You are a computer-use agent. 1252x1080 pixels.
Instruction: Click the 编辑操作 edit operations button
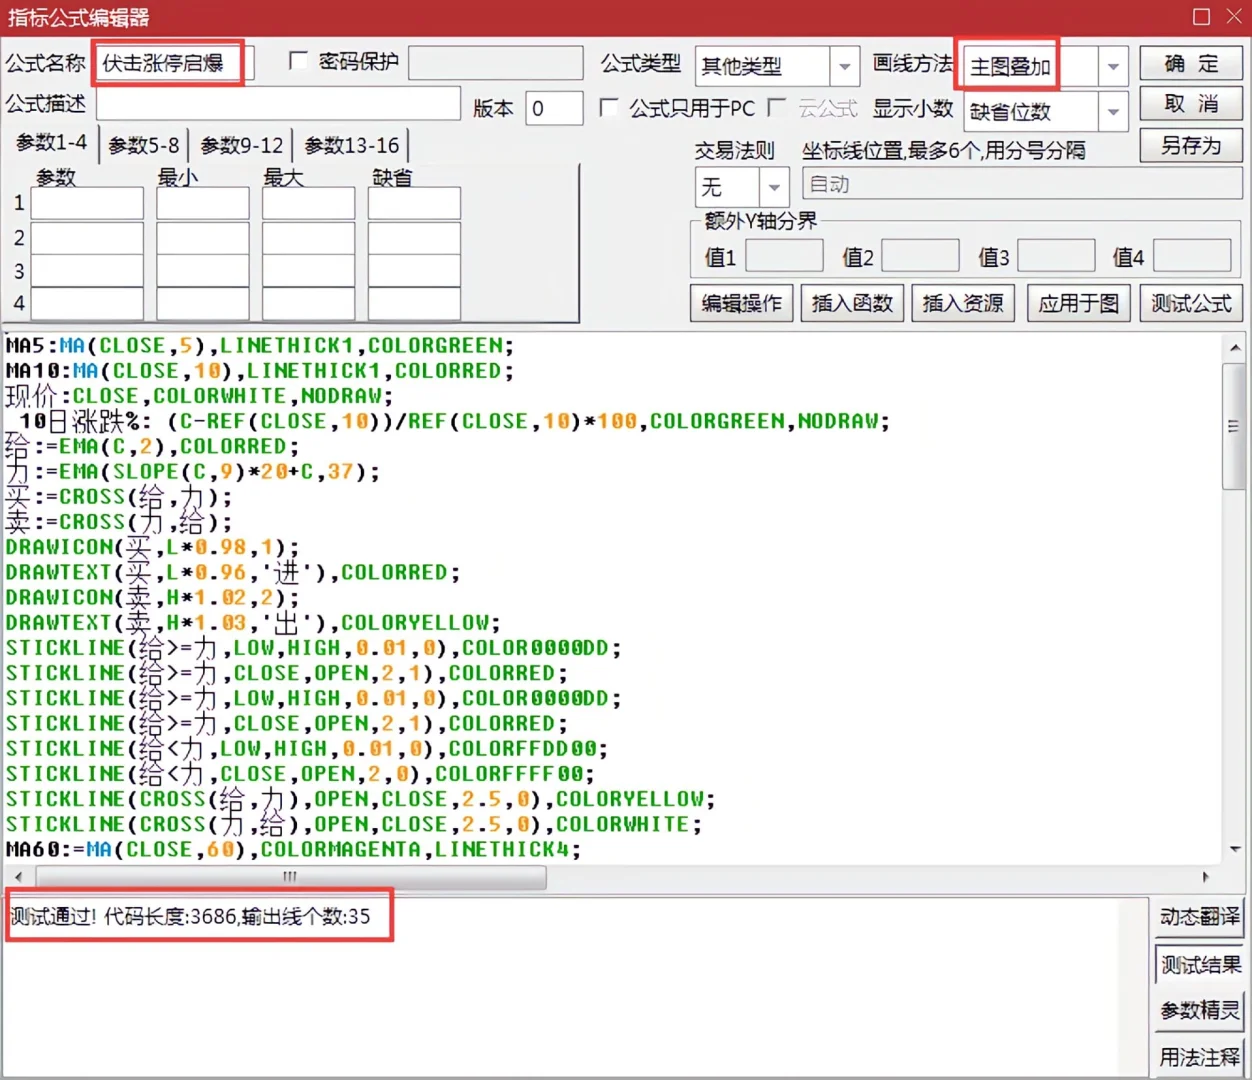(741, 303)
